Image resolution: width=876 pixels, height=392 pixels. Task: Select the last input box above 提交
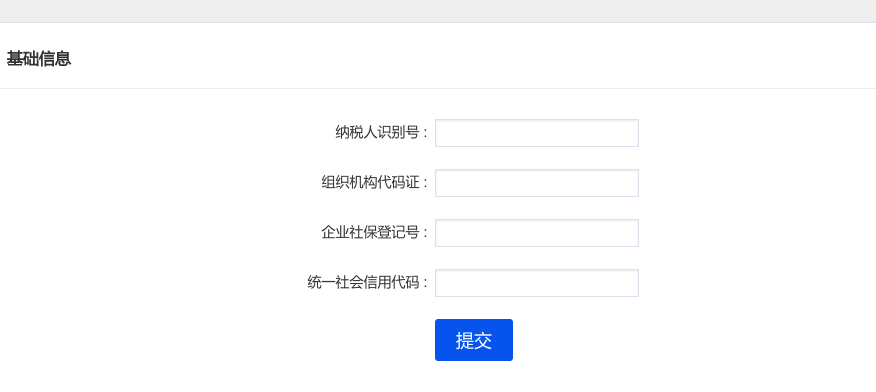coord(536,283)
